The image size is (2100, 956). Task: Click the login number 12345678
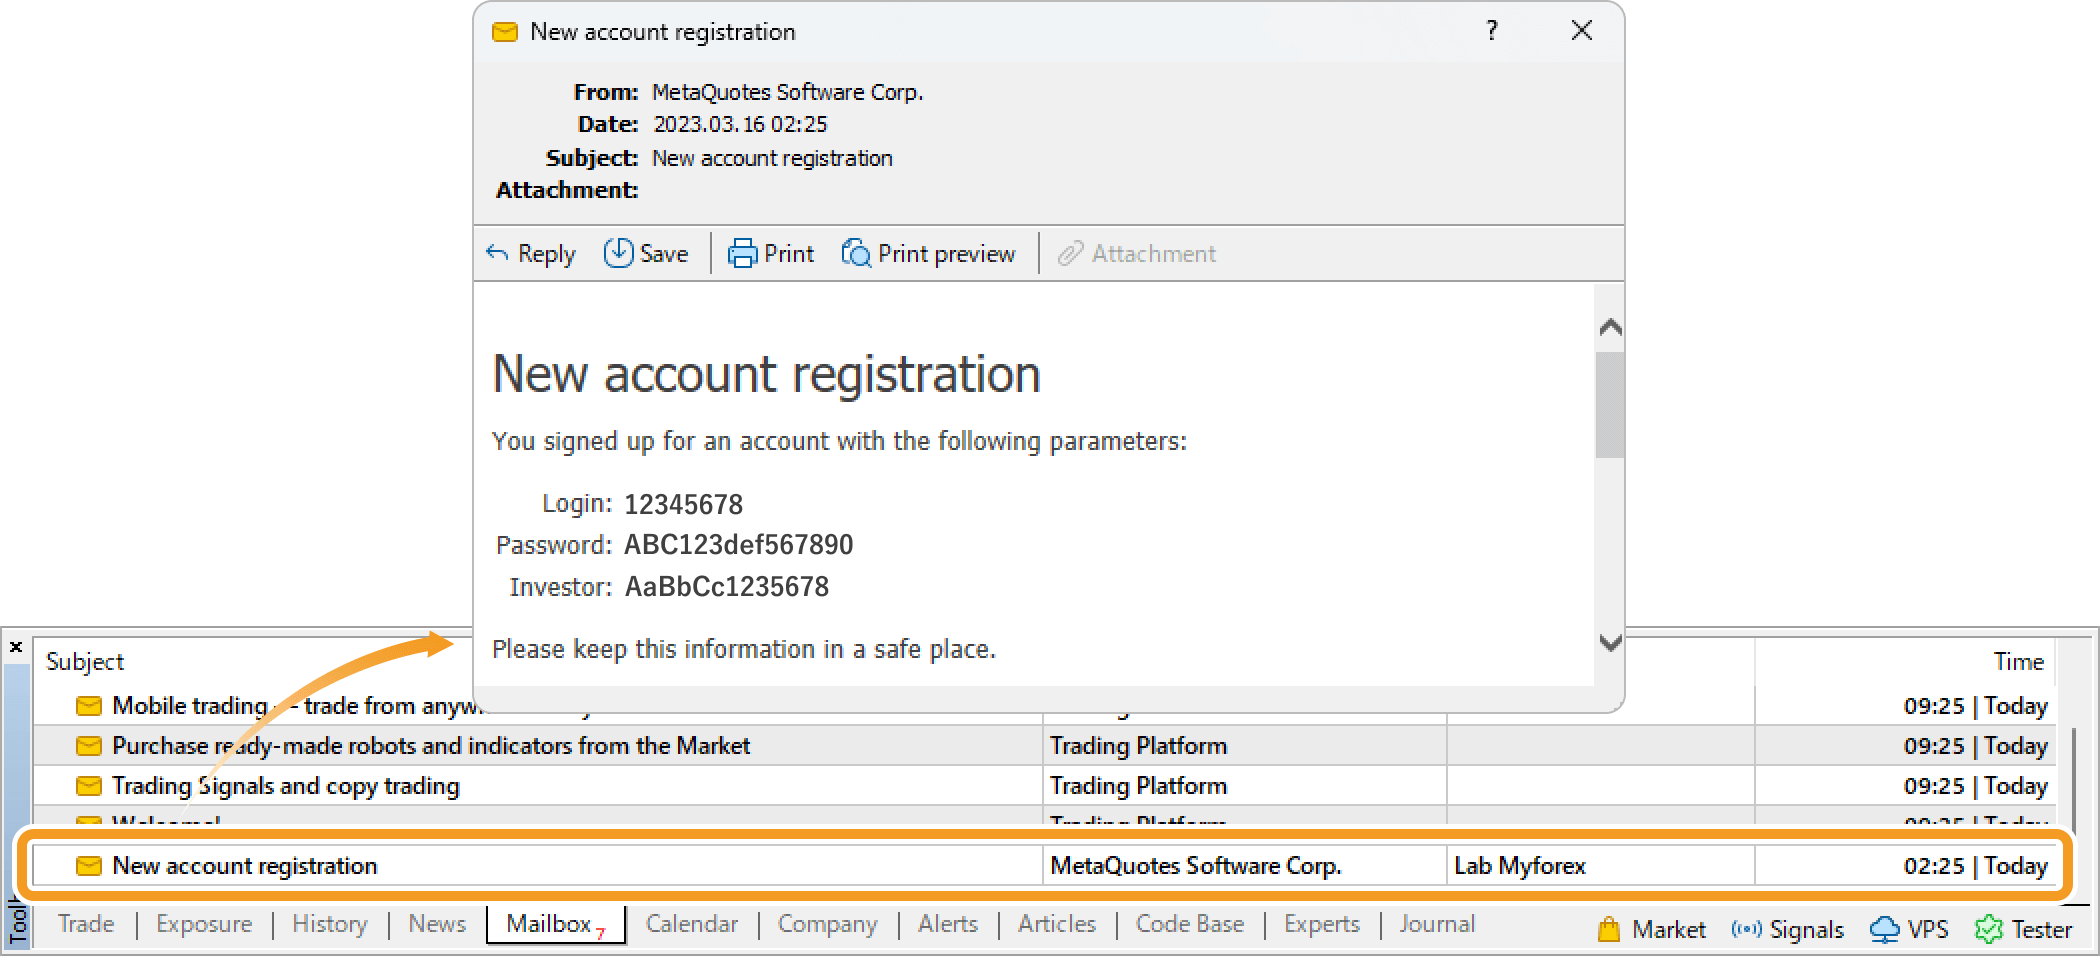tap(684, 504)
